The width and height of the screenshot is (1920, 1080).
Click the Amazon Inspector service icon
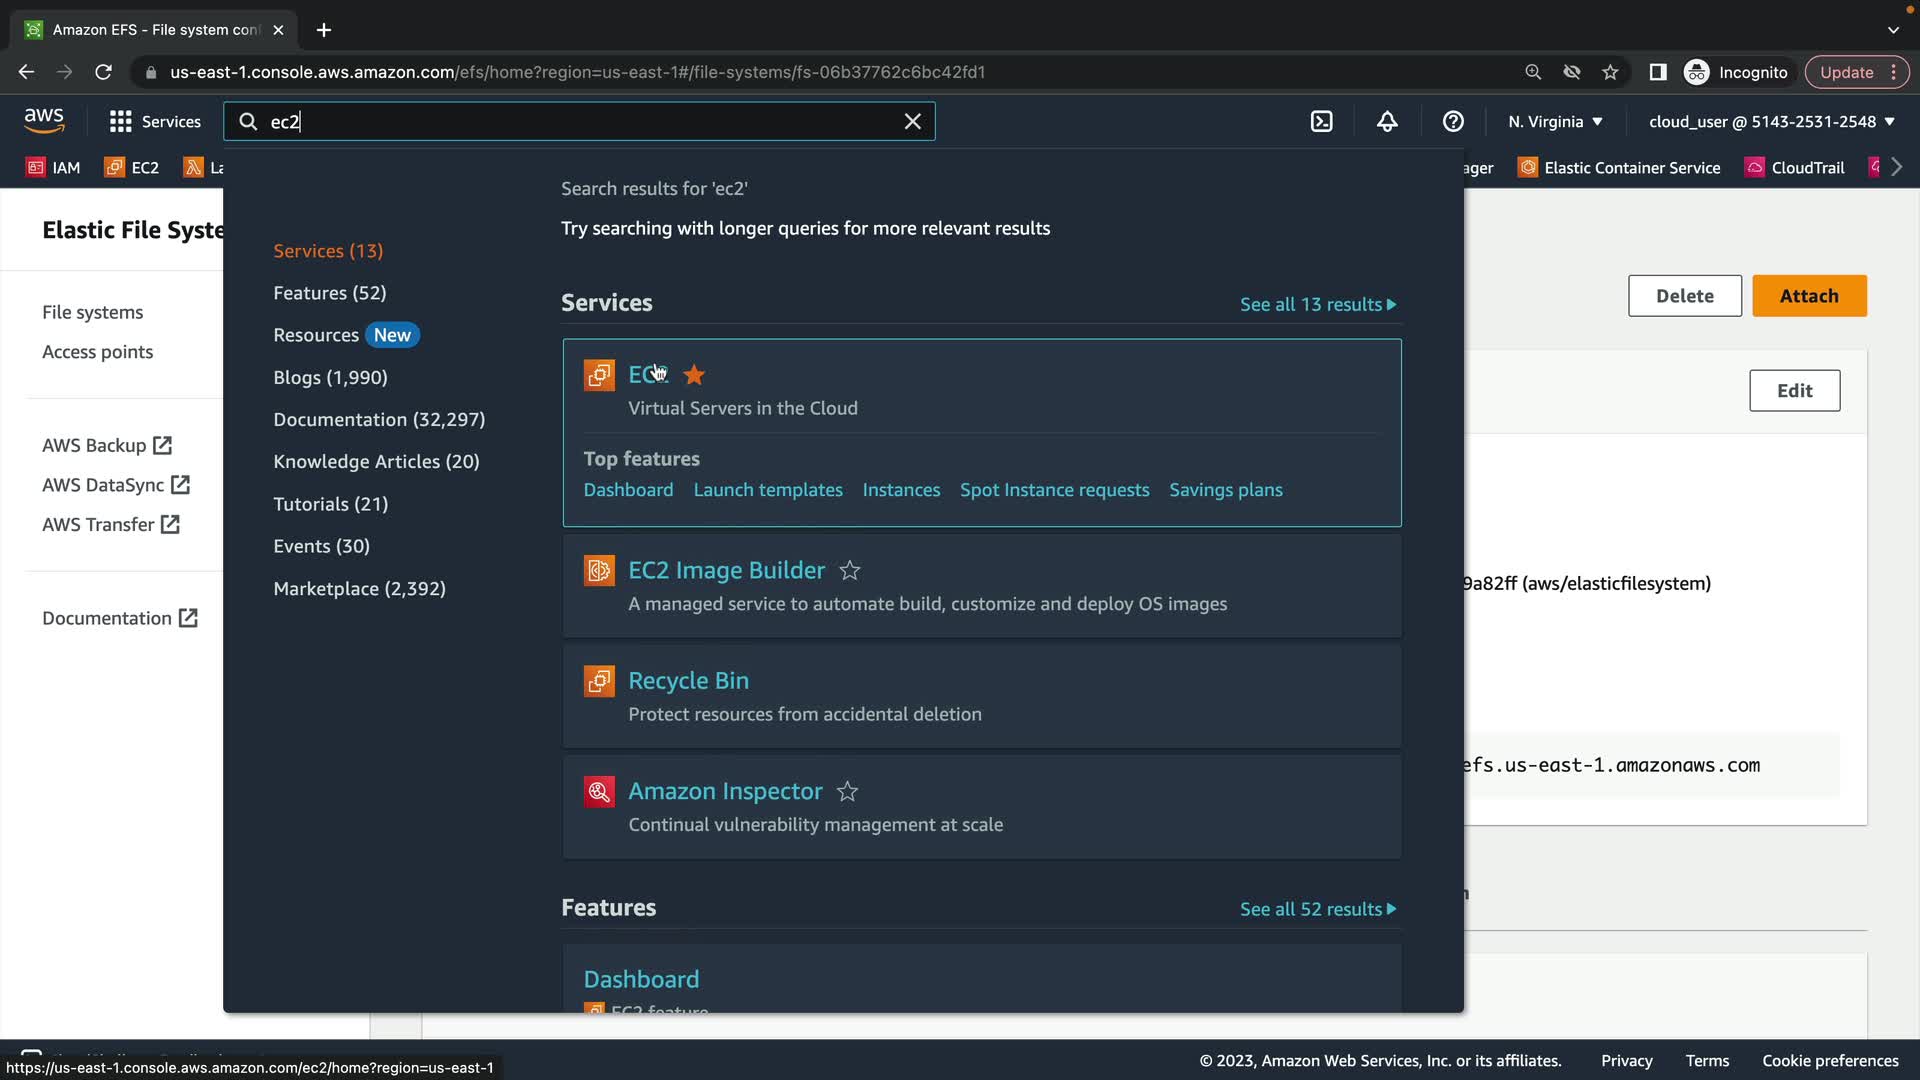[x=599, y=792]
